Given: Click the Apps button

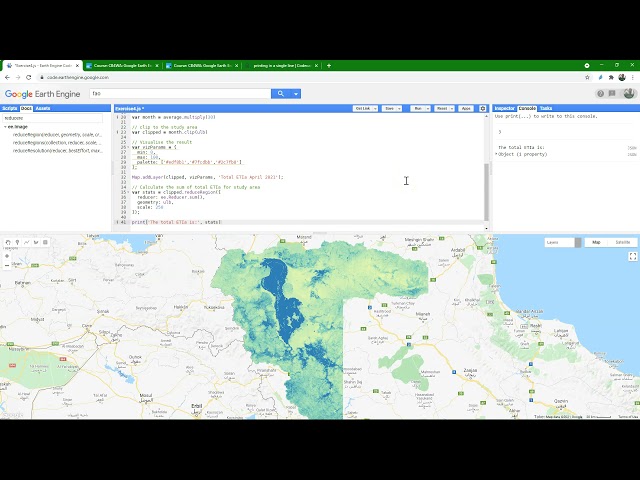Looking at the screenshot, I should tap(466, 108).
